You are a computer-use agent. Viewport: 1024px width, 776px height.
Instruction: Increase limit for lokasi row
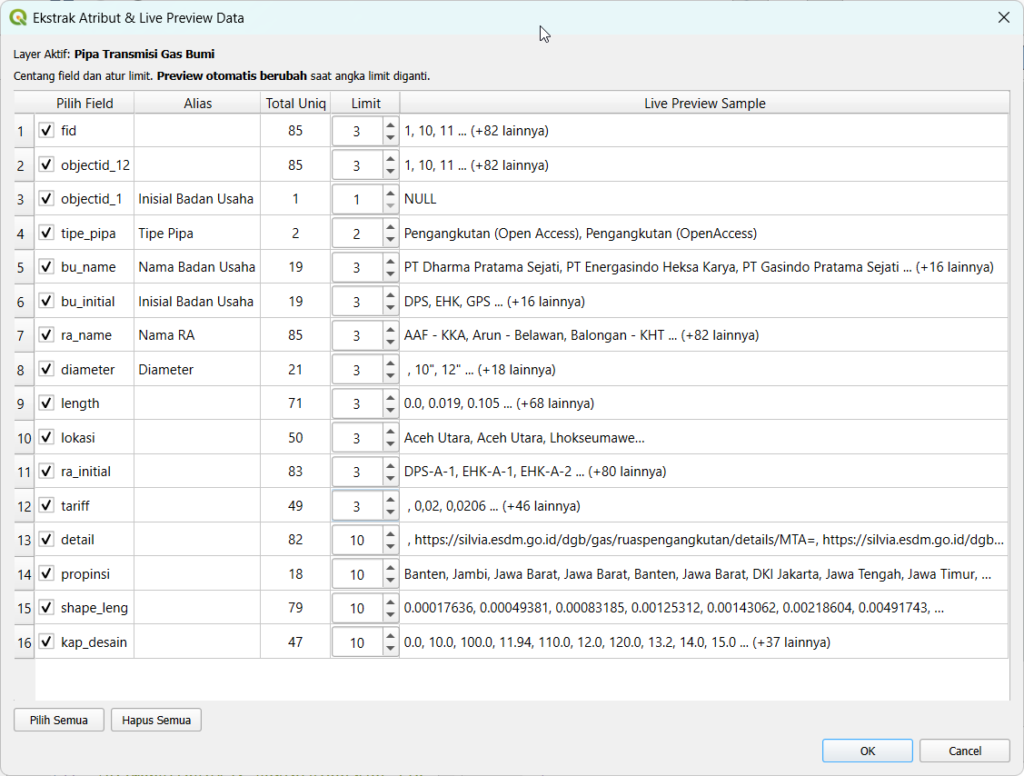[x=390, y=430]
